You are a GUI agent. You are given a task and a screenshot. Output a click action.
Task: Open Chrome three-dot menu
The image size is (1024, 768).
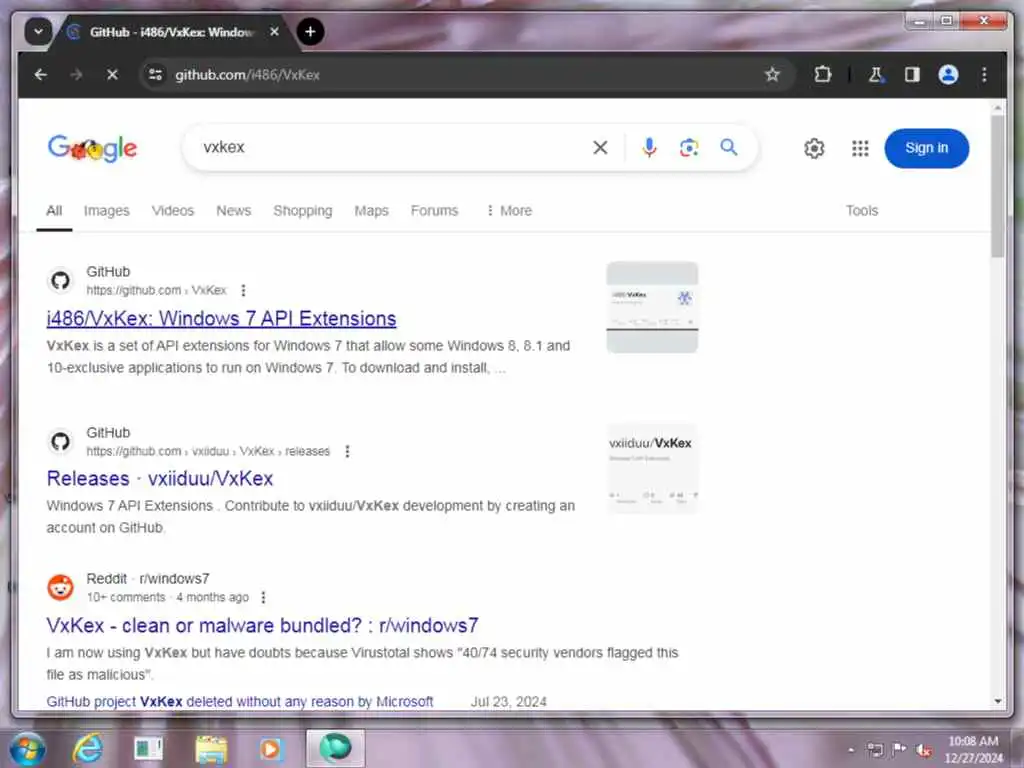coord(984,75)
